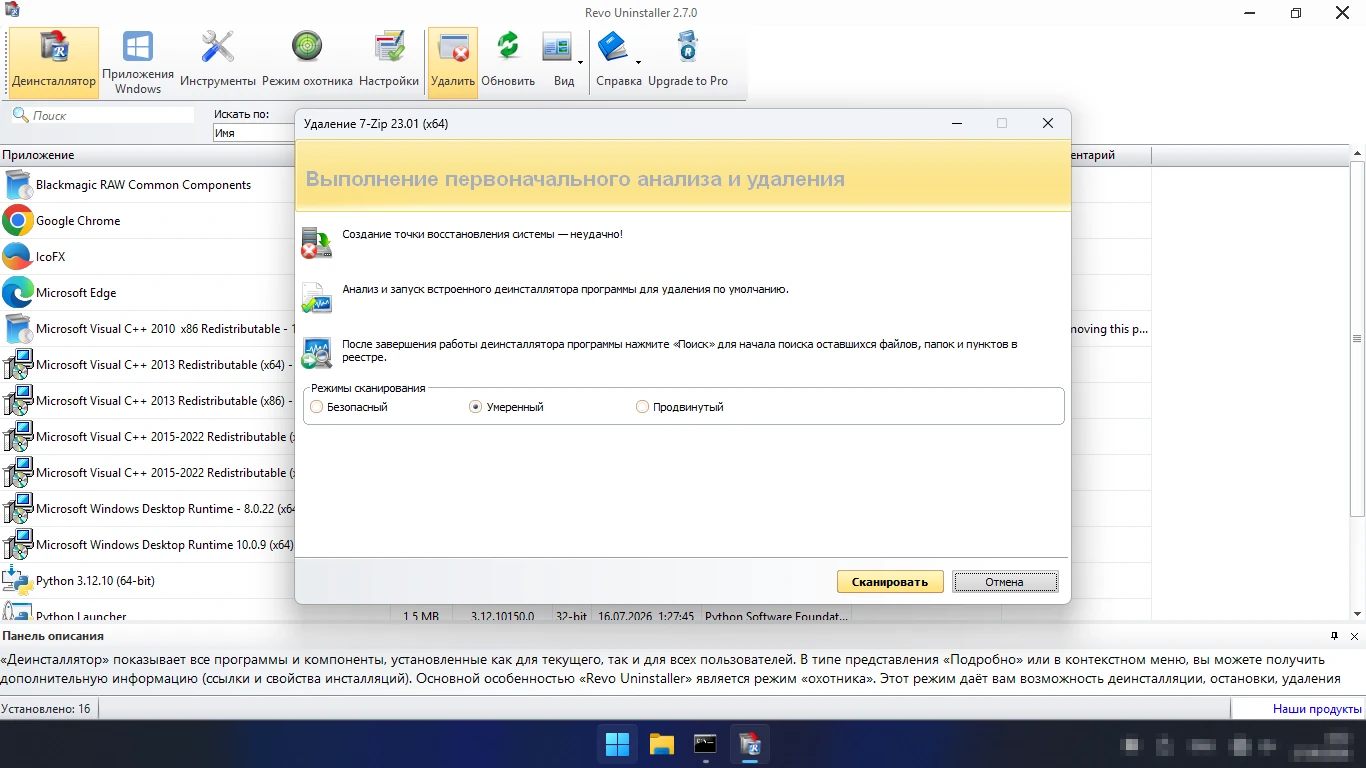Expand the Справка dropdown arrow

(639, 62)
